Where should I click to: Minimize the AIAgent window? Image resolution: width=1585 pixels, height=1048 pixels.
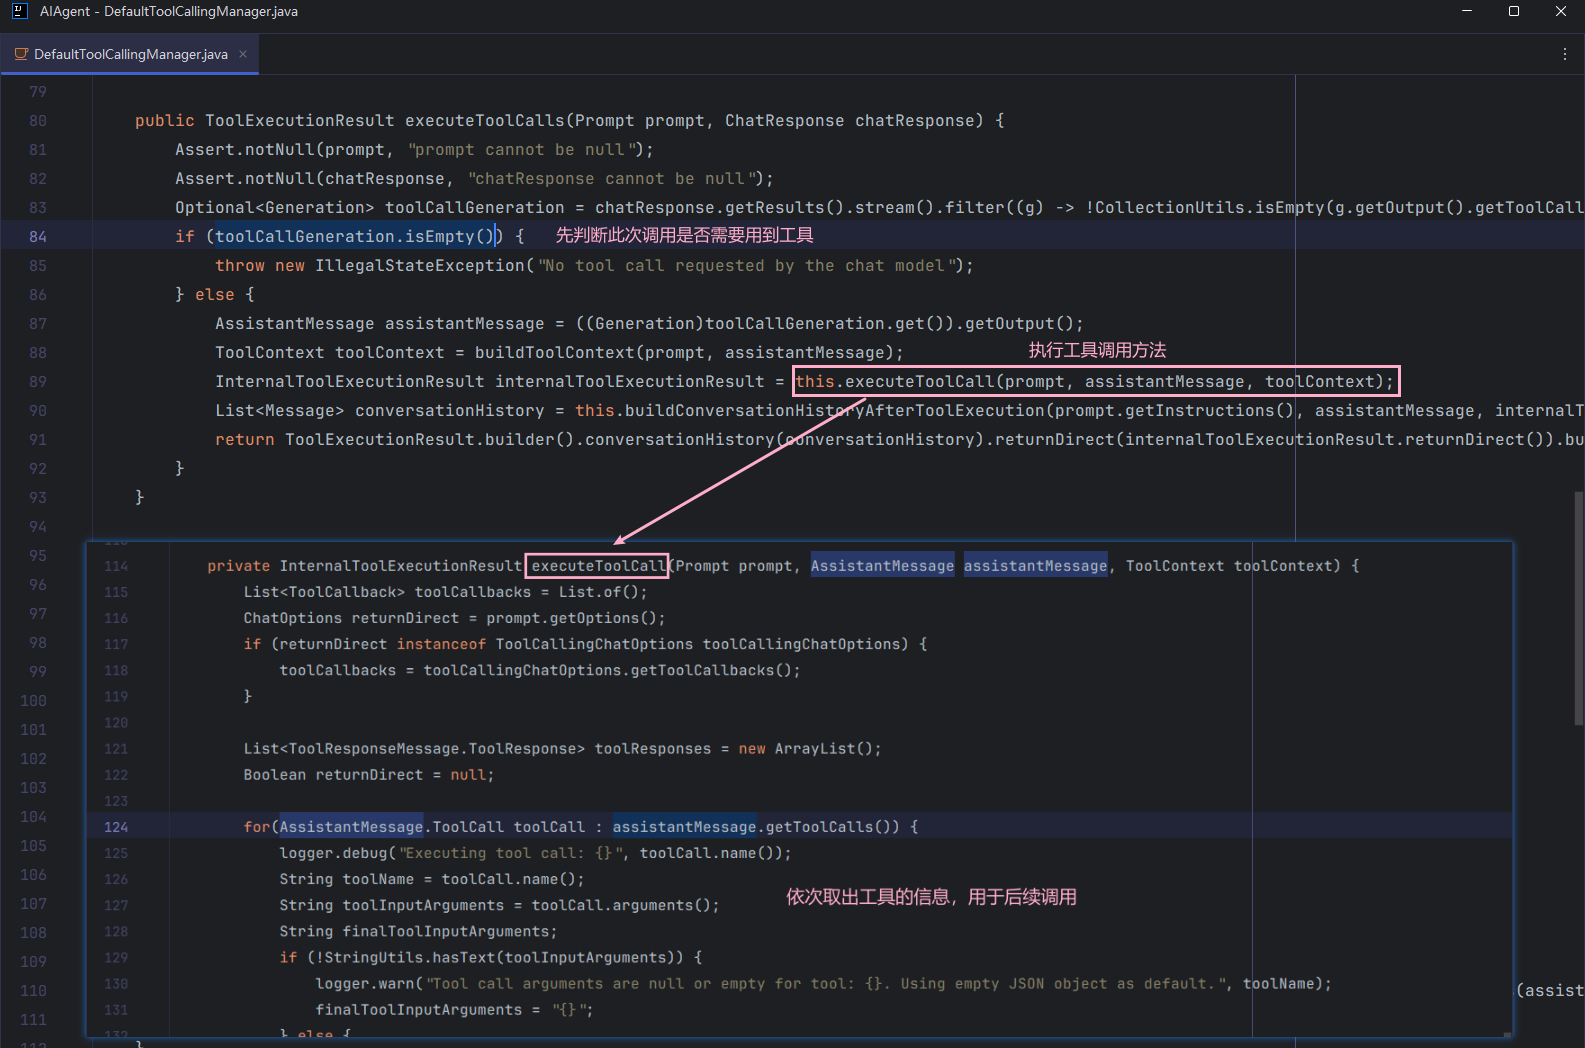1467,12
